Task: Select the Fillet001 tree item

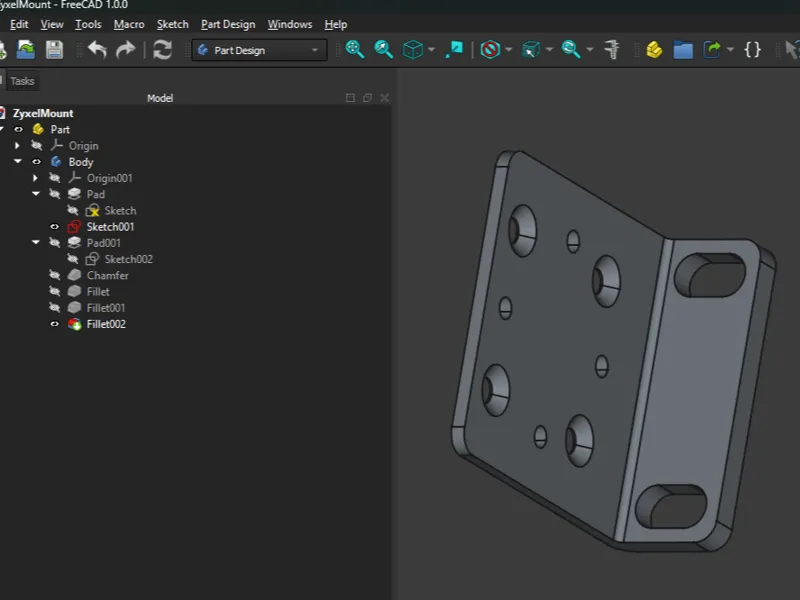Action: pyautogui.click(x=106, y=308)
